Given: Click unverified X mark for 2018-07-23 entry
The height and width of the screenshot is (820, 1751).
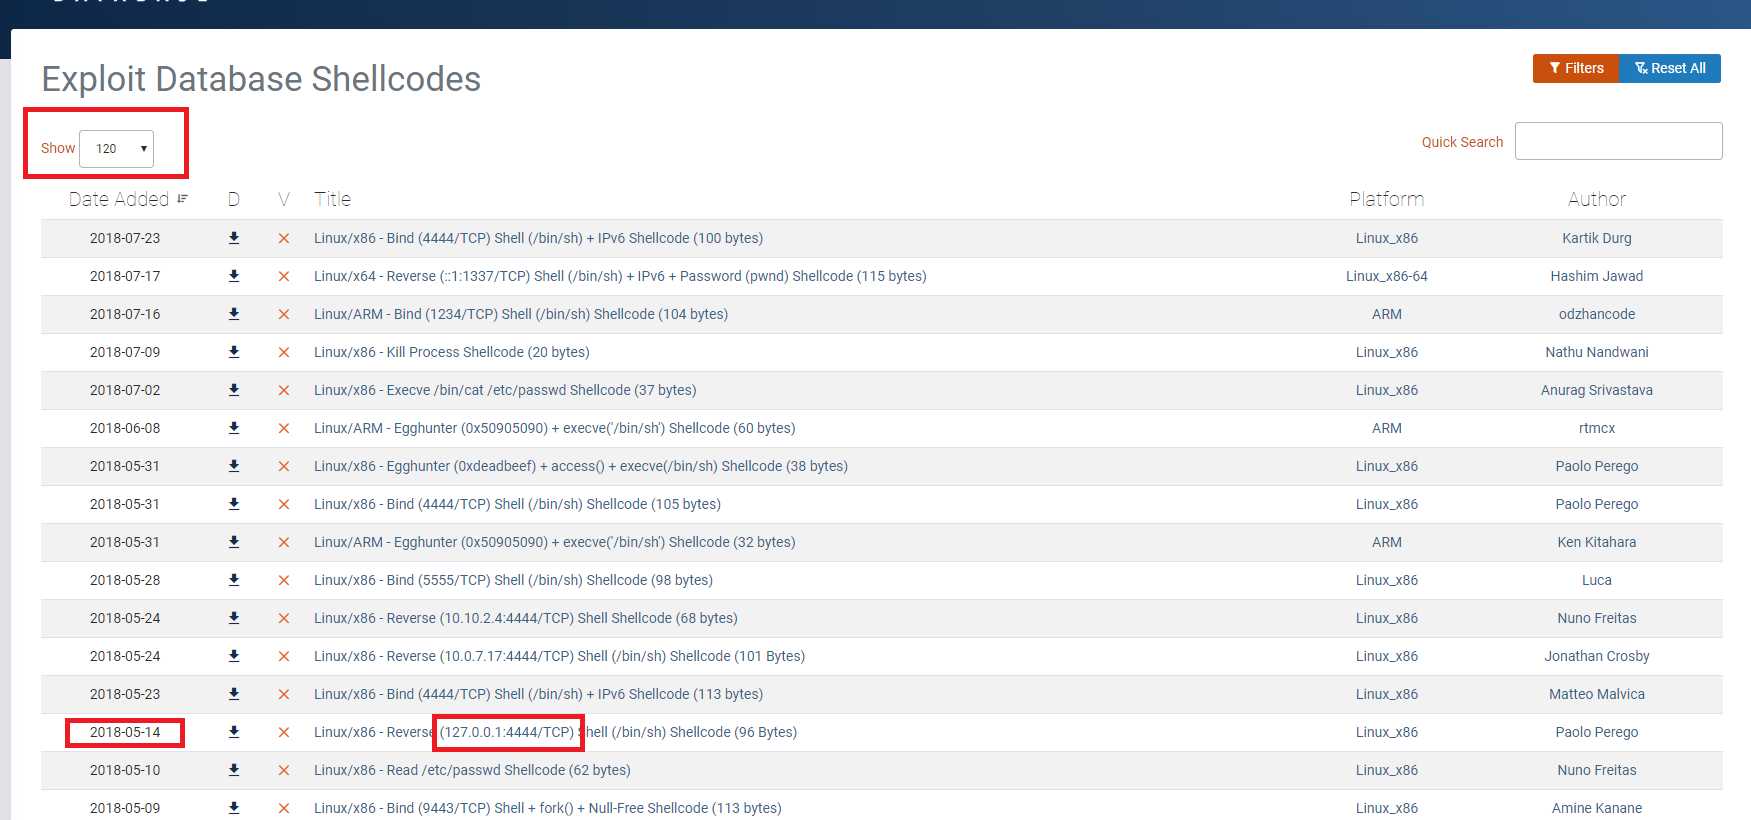Looking at the screenshot, I should (284, 238).
